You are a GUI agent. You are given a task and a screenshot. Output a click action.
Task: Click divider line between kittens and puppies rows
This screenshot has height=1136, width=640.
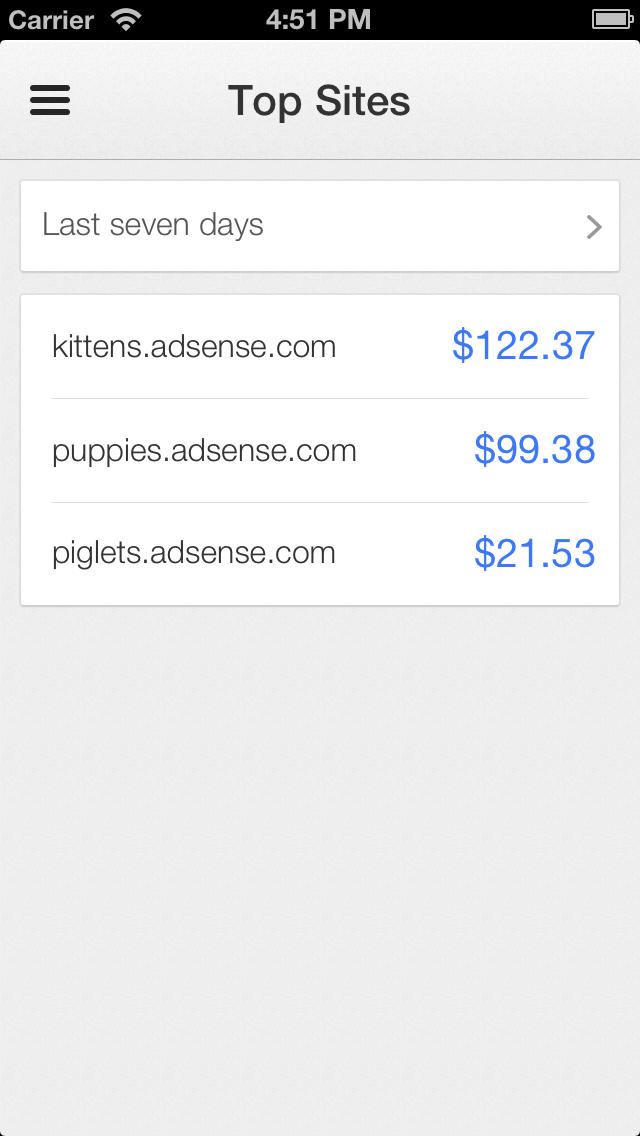320,398
